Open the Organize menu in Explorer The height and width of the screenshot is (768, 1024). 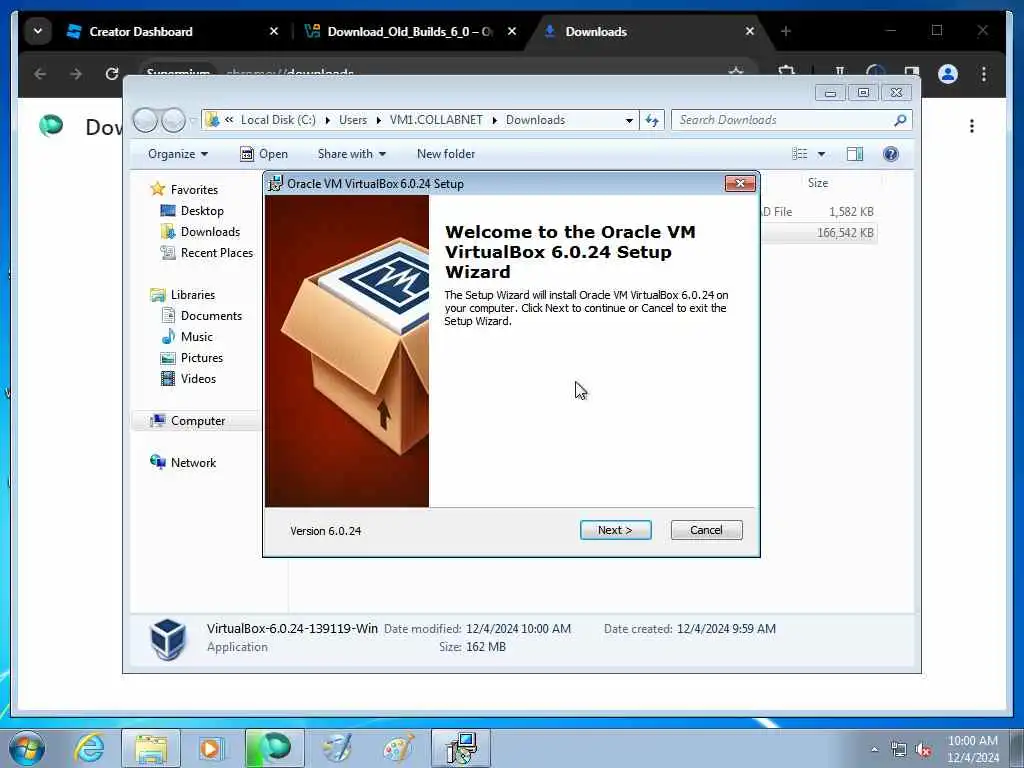pyautogui.click(x=178, y=154)
